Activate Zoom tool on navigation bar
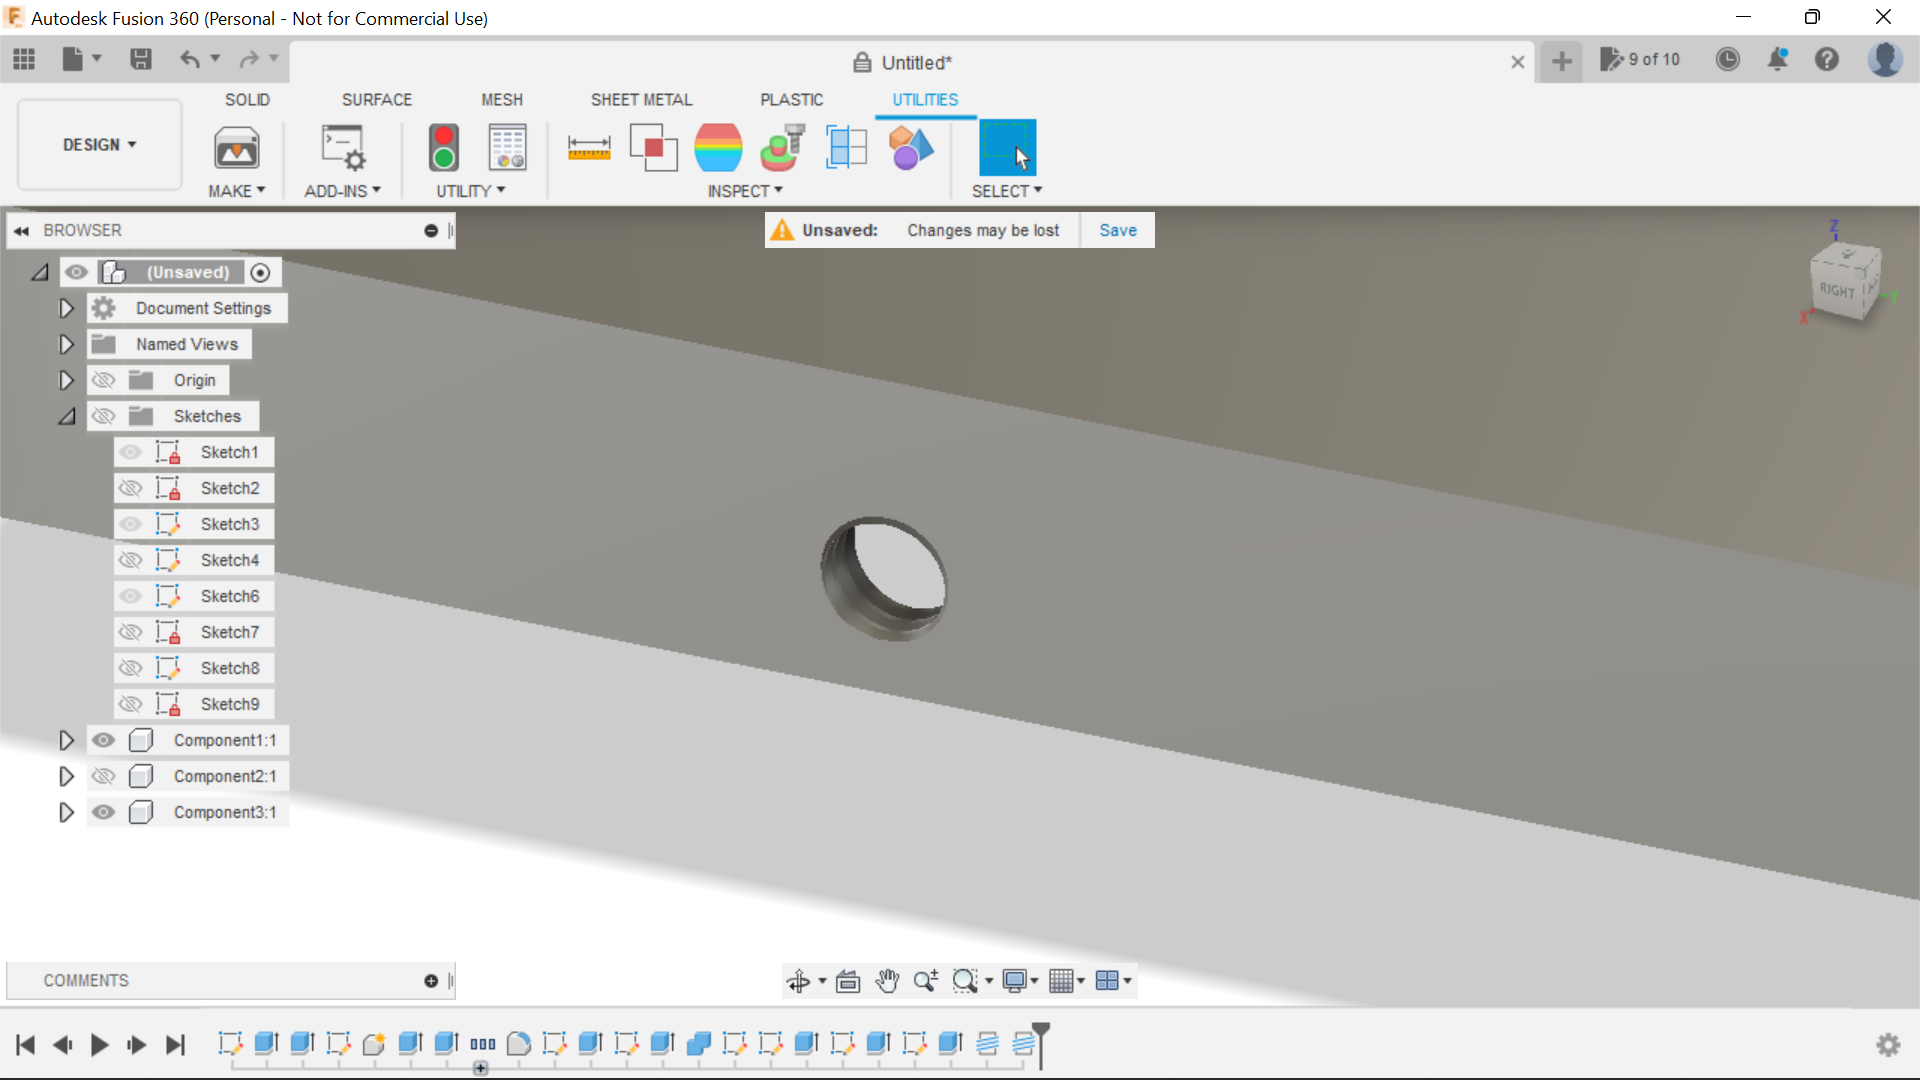The height and width of the screenshot is (1080, 1920). click(x=925, y=981)
